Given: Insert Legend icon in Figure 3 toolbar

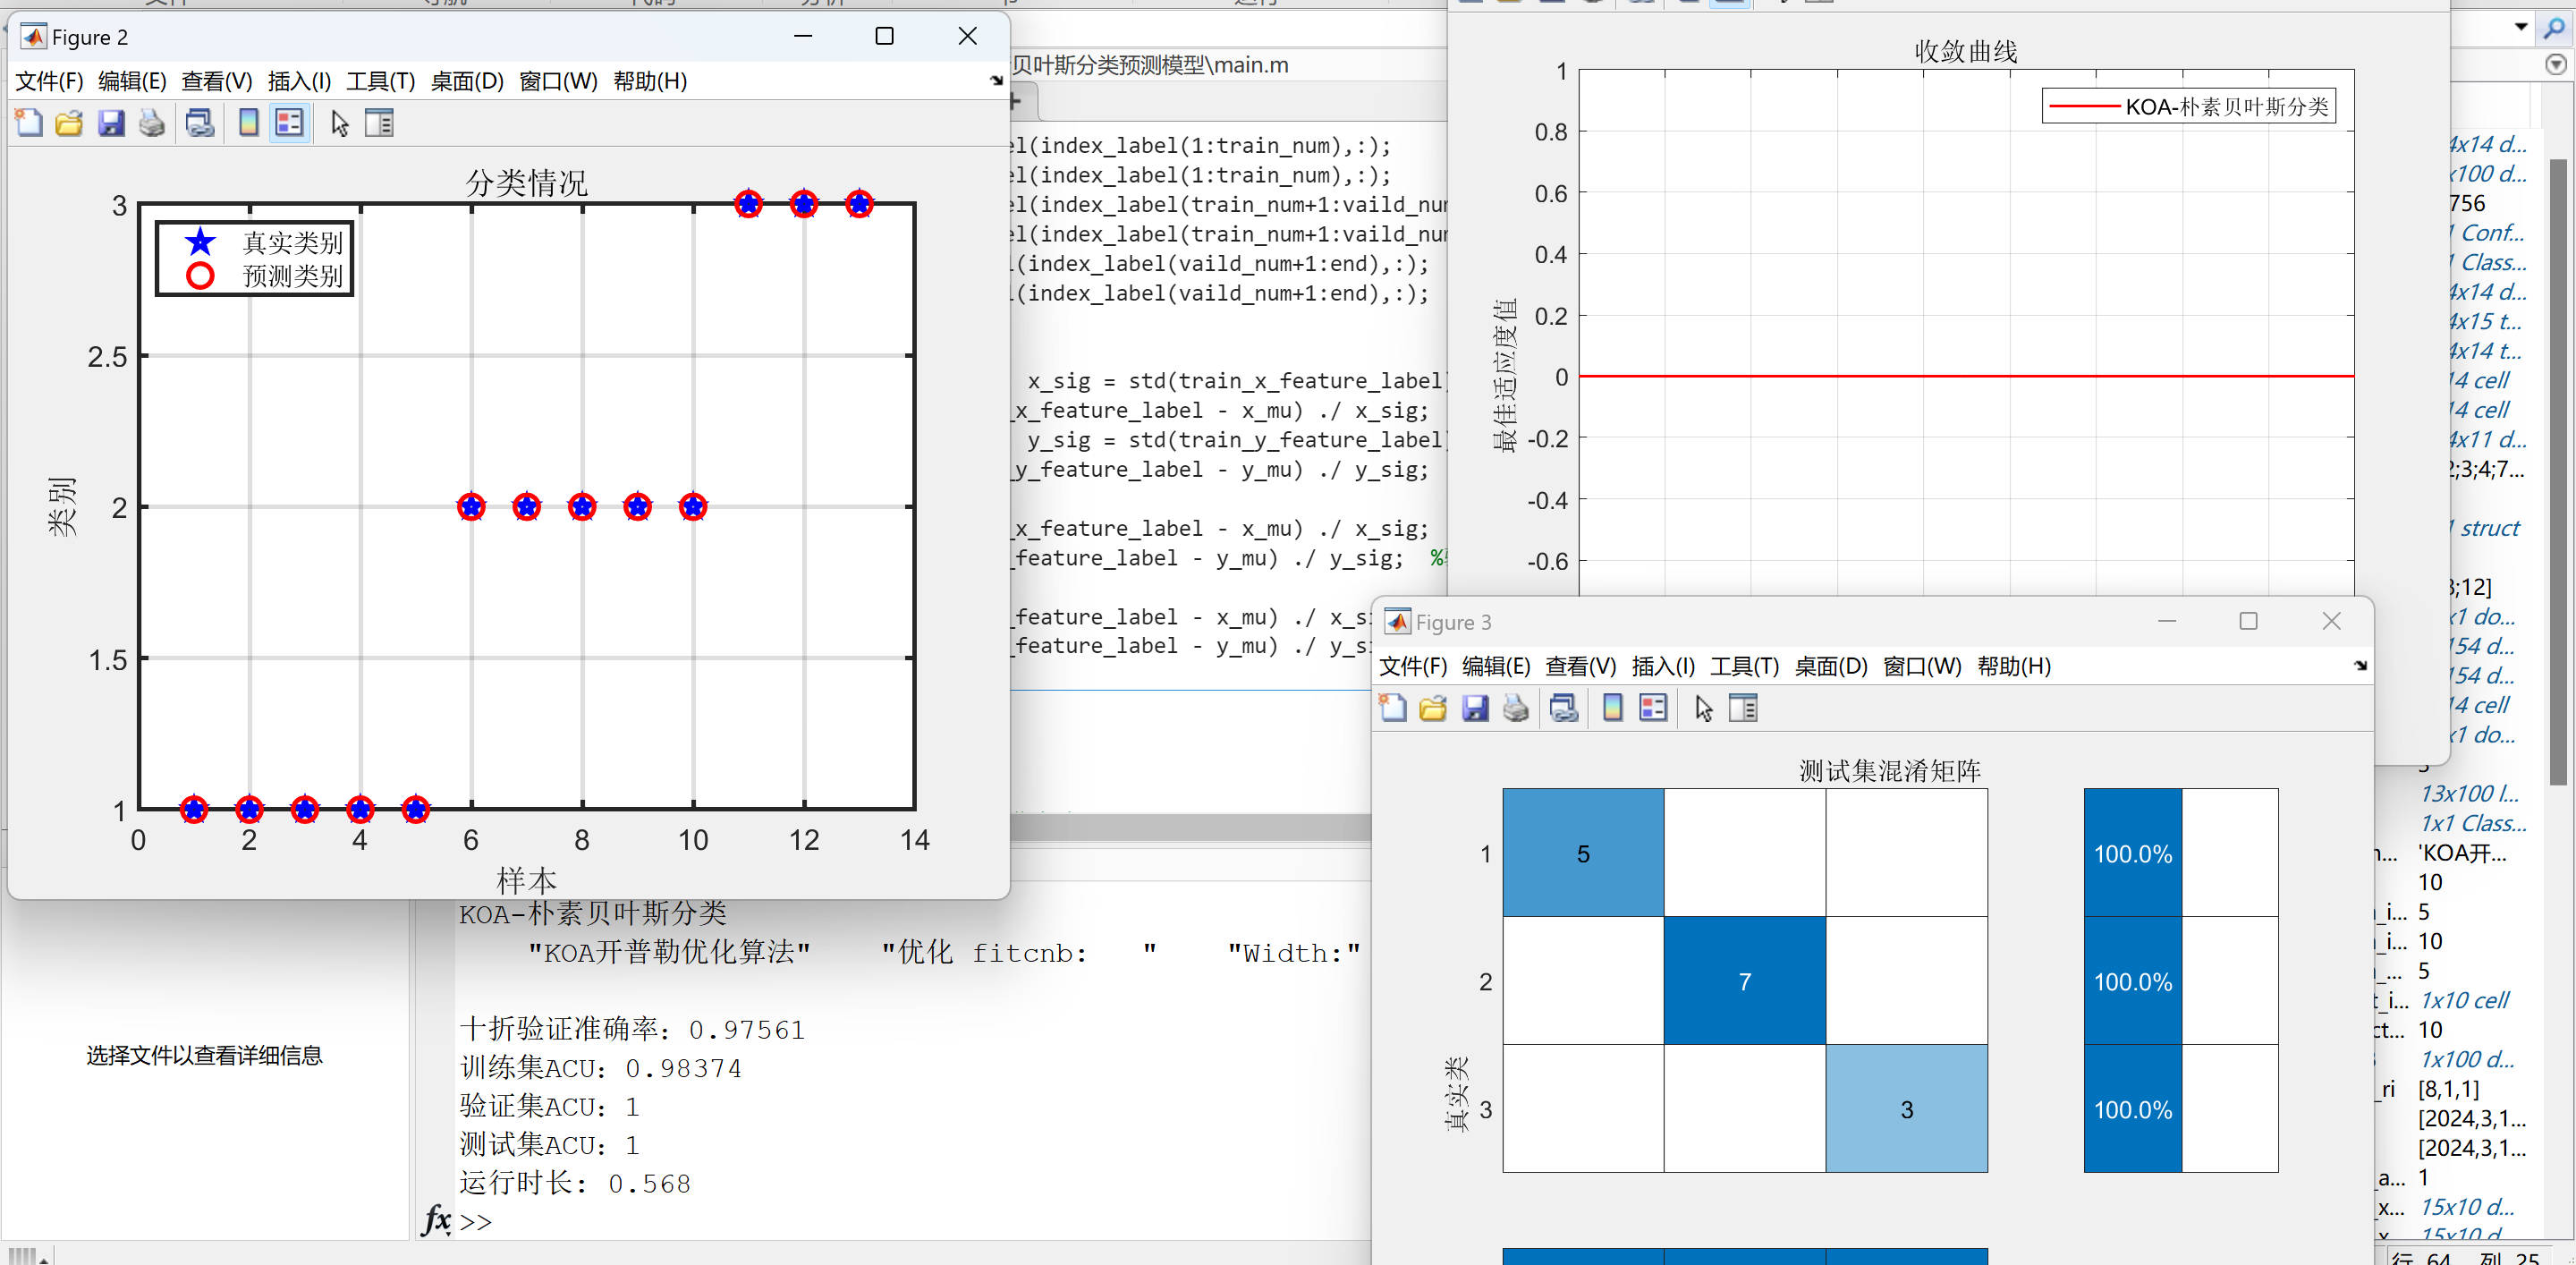Looking at the screenshot, I should pos(1653,708).
